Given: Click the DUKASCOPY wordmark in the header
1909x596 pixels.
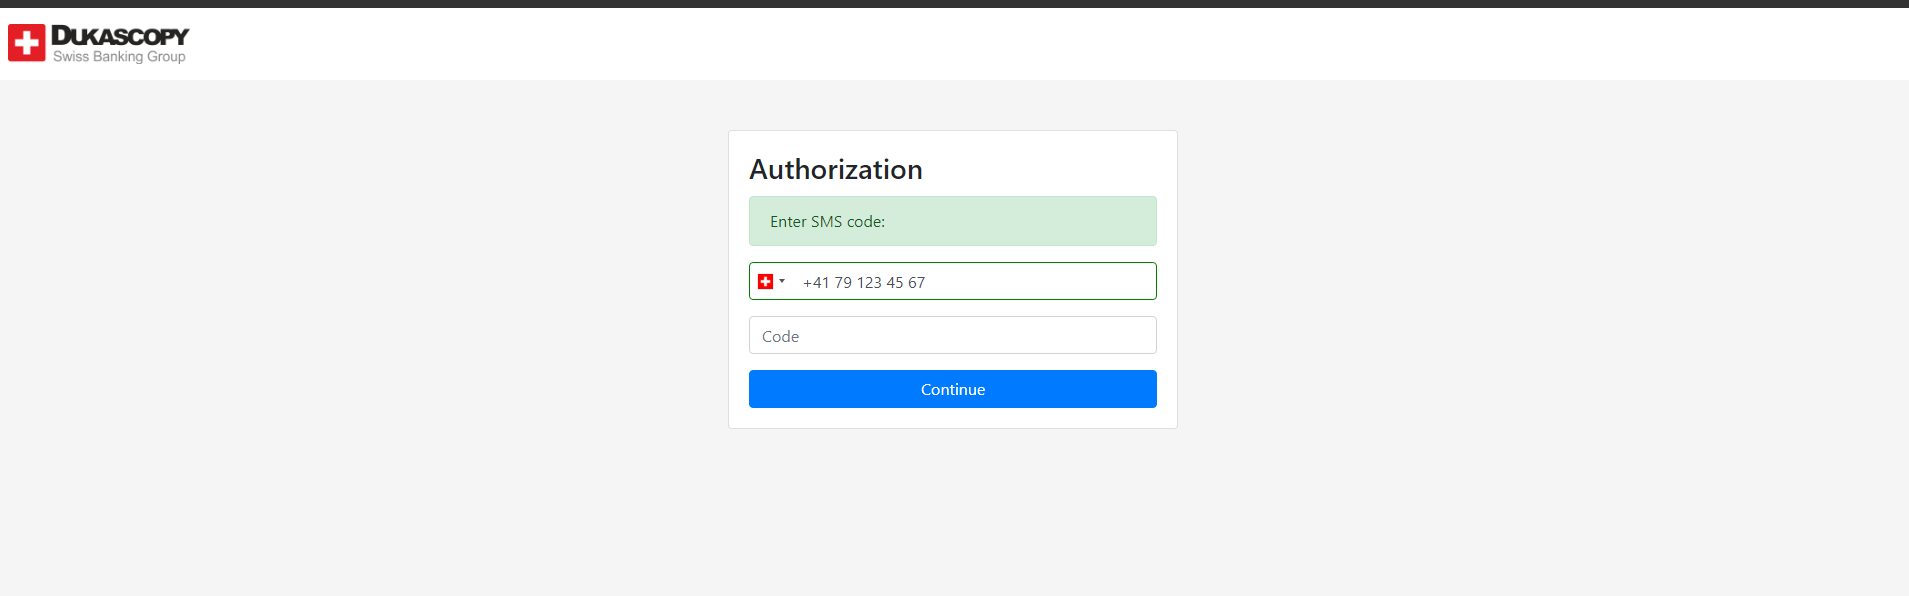Looking at the screenshot, I should [x=120, y=36].
